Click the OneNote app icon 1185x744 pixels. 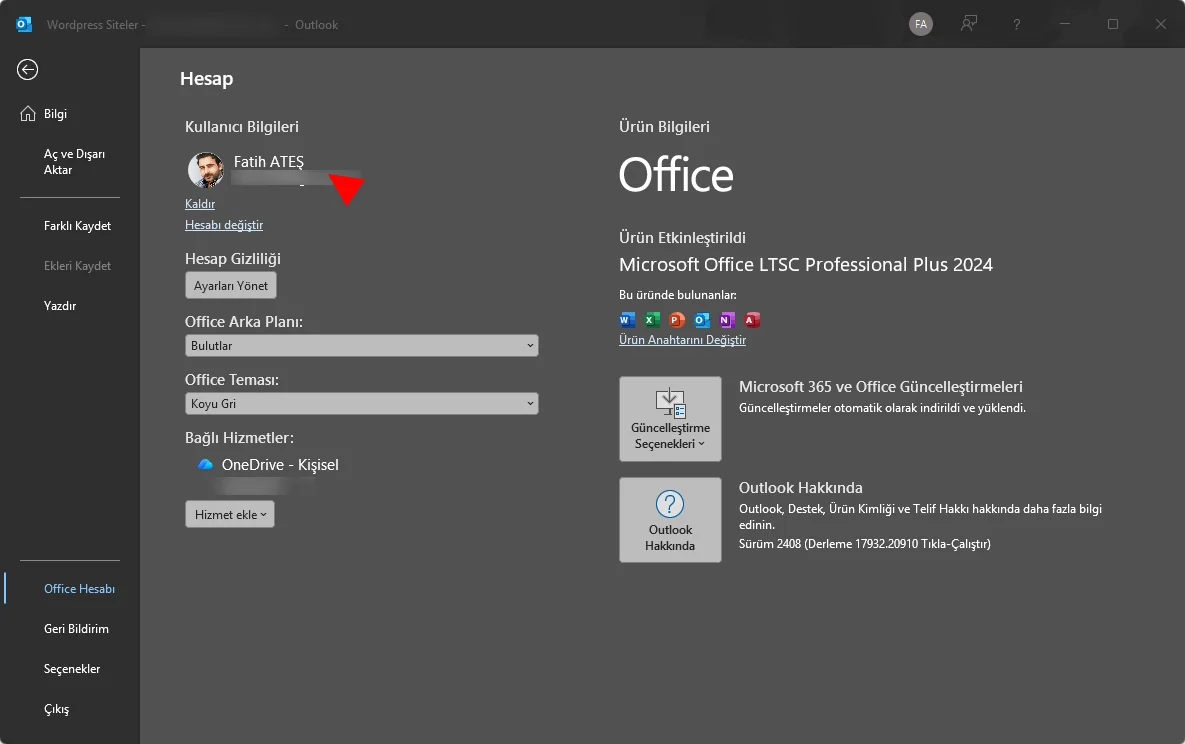726,320
